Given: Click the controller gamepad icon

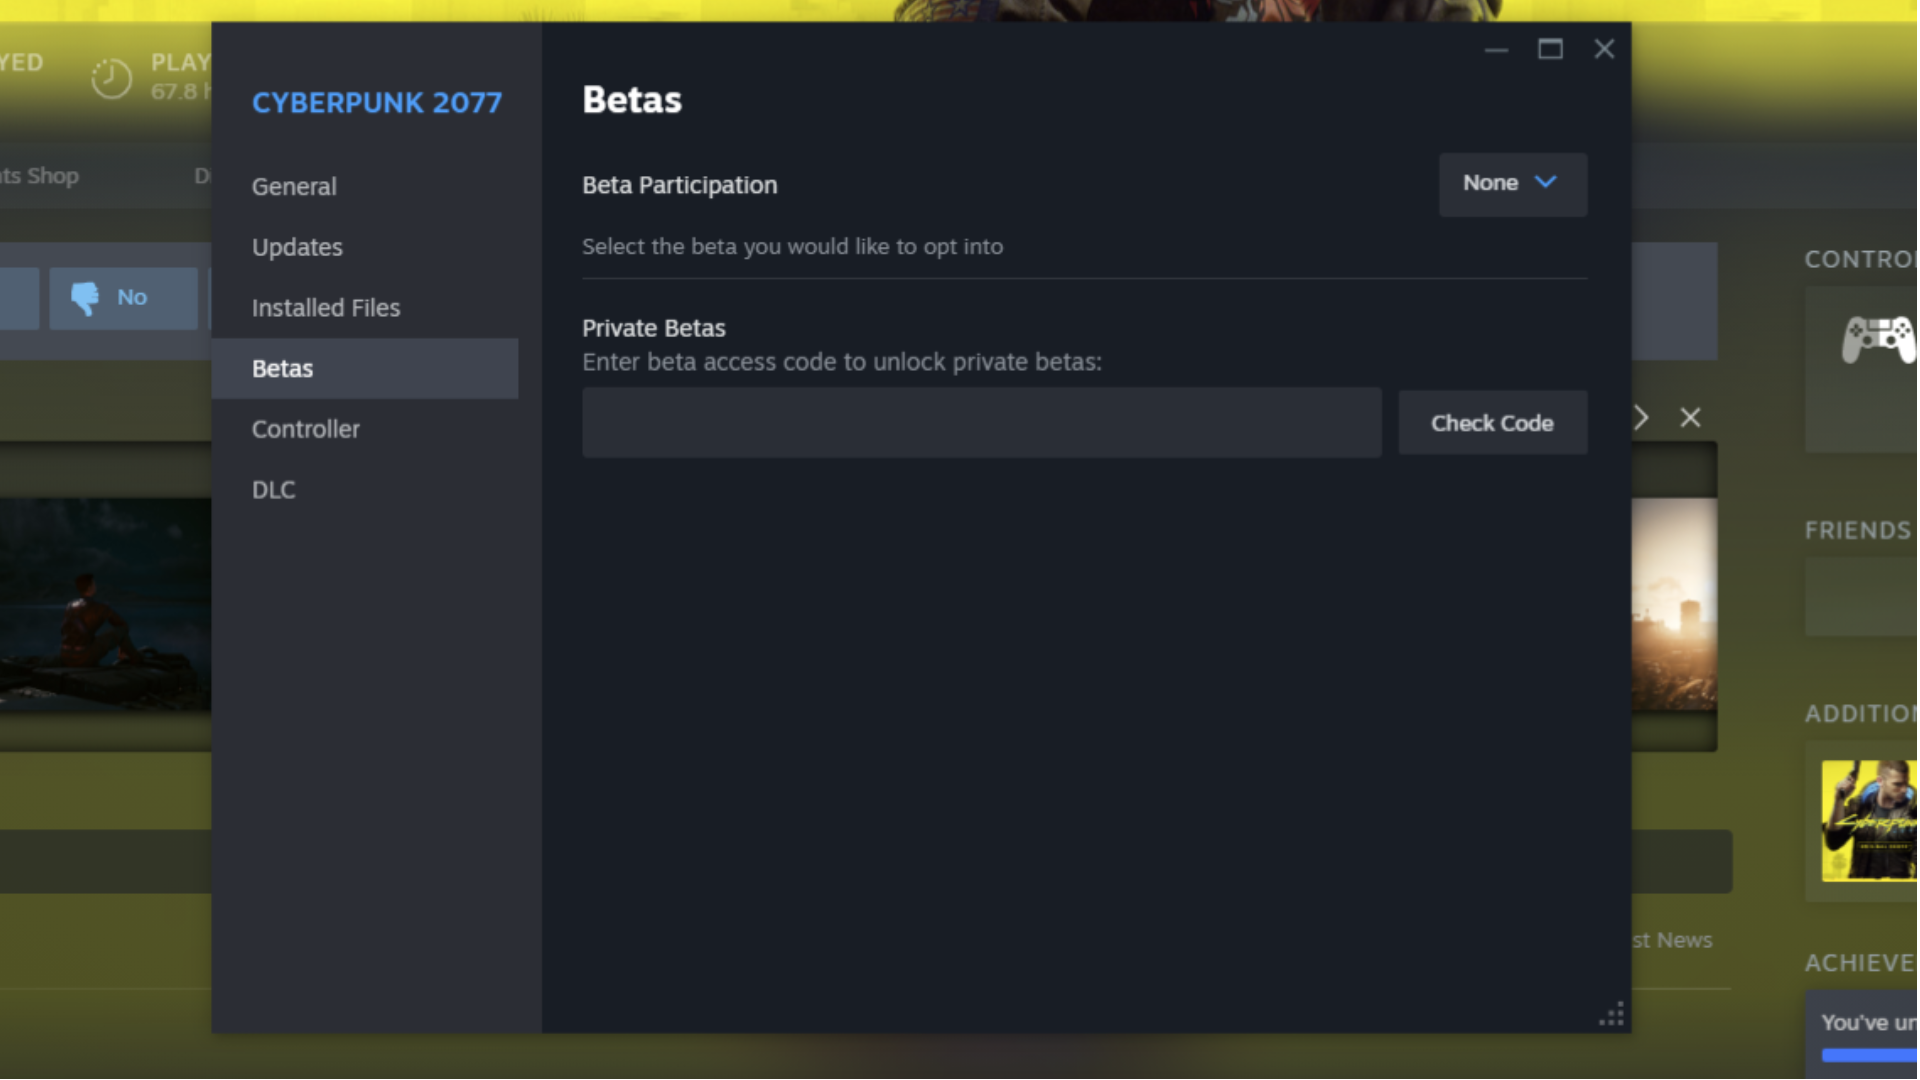Looking at the screenshot, I should tap(1878, 339).
